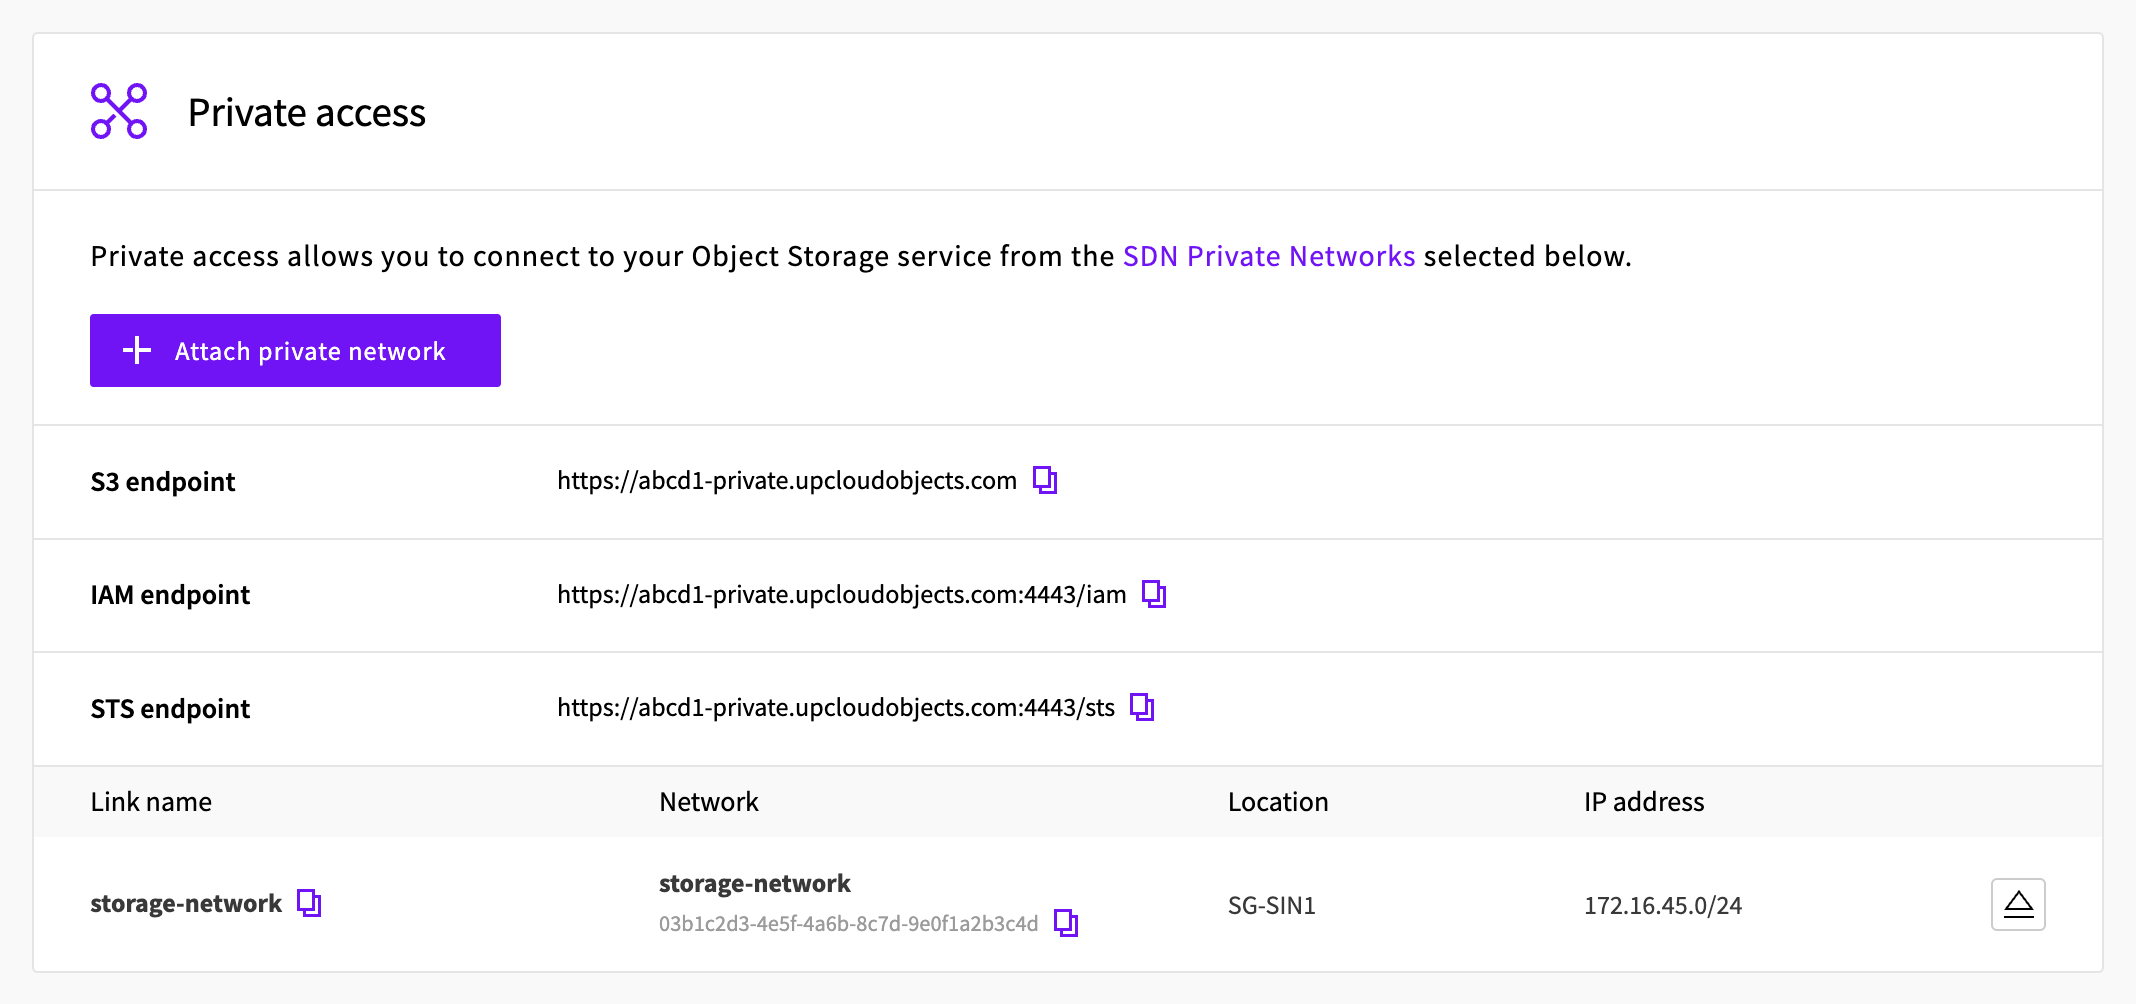This screenshot has width=2136, height=1004.
Task: Copy the storage-network link name
Action: pyautogui.click(x=309, y=903)
